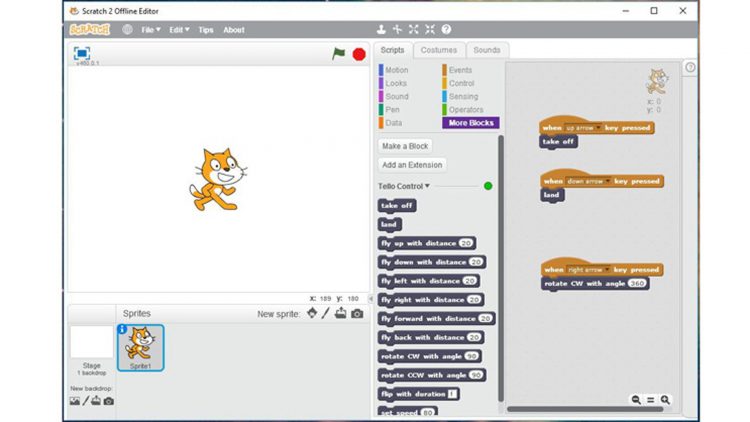This screenshot has height=422, width=750.
Task: Select the Shrink sprite tool
Action: [430, 29]
